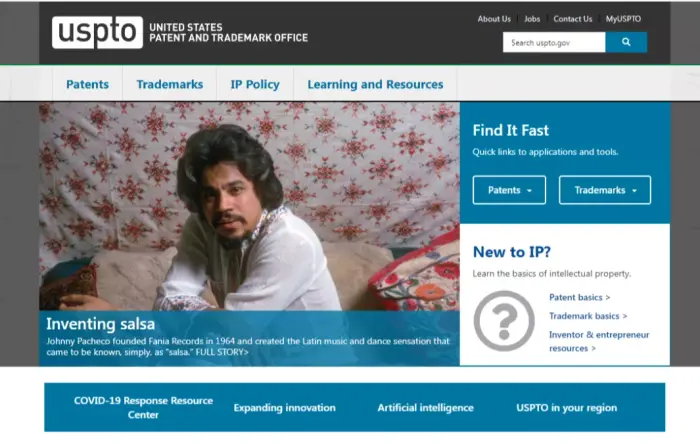The image size is (700, 444).
Task: Open Learning and Resources menu
Action: pos(374,85)
